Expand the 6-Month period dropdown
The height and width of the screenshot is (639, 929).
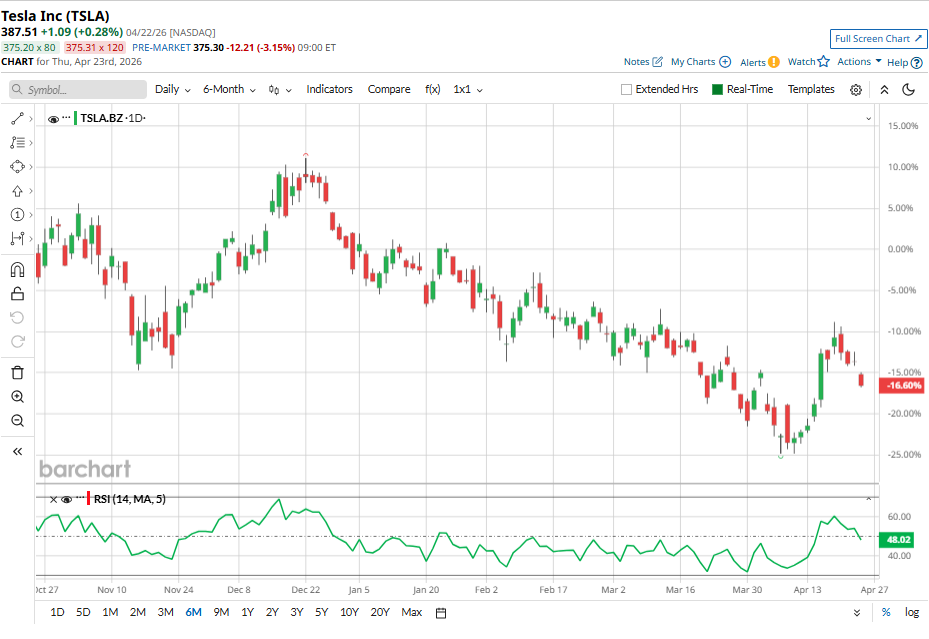click(x=229, y=89)
